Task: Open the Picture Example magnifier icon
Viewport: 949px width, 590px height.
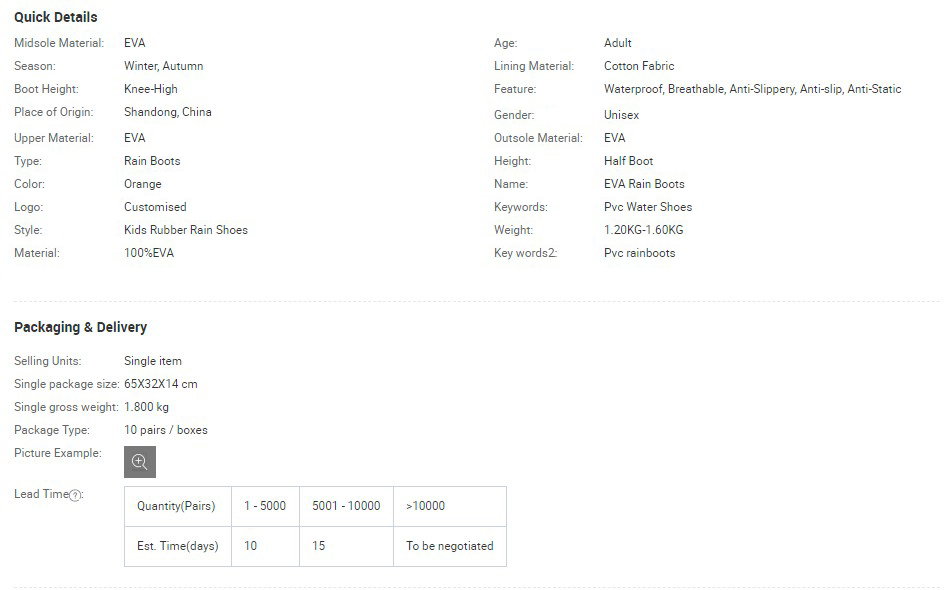Action: click(140, 462)
